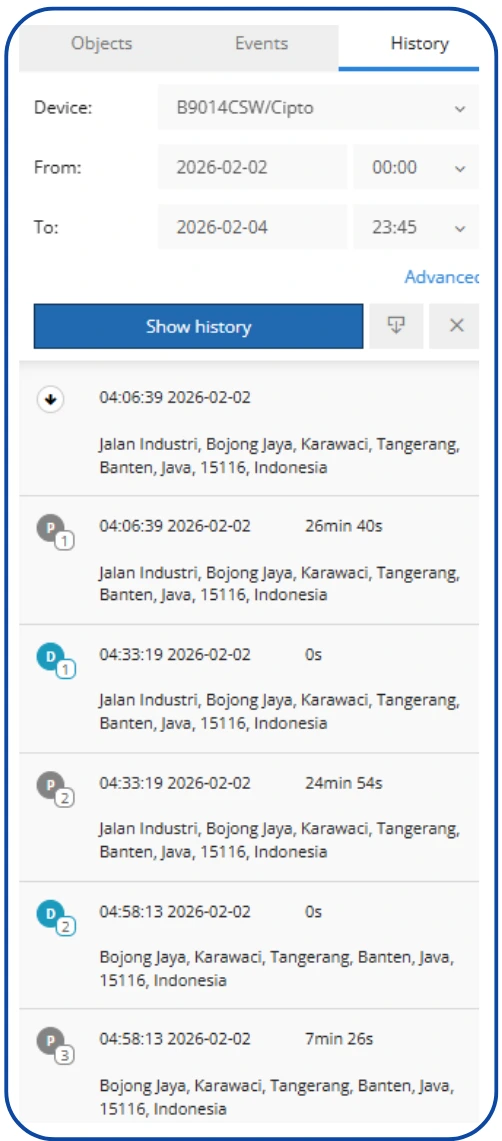The height and width of the screenshot is (1141, 502).
Task: Click the P2 row address Jalan Industri
Action: point(279,840)
